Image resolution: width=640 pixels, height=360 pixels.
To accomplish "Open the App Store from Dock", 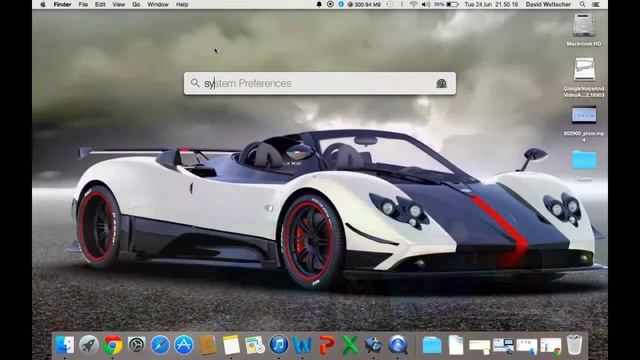I will pyautogui.click(x=184, y=345).
